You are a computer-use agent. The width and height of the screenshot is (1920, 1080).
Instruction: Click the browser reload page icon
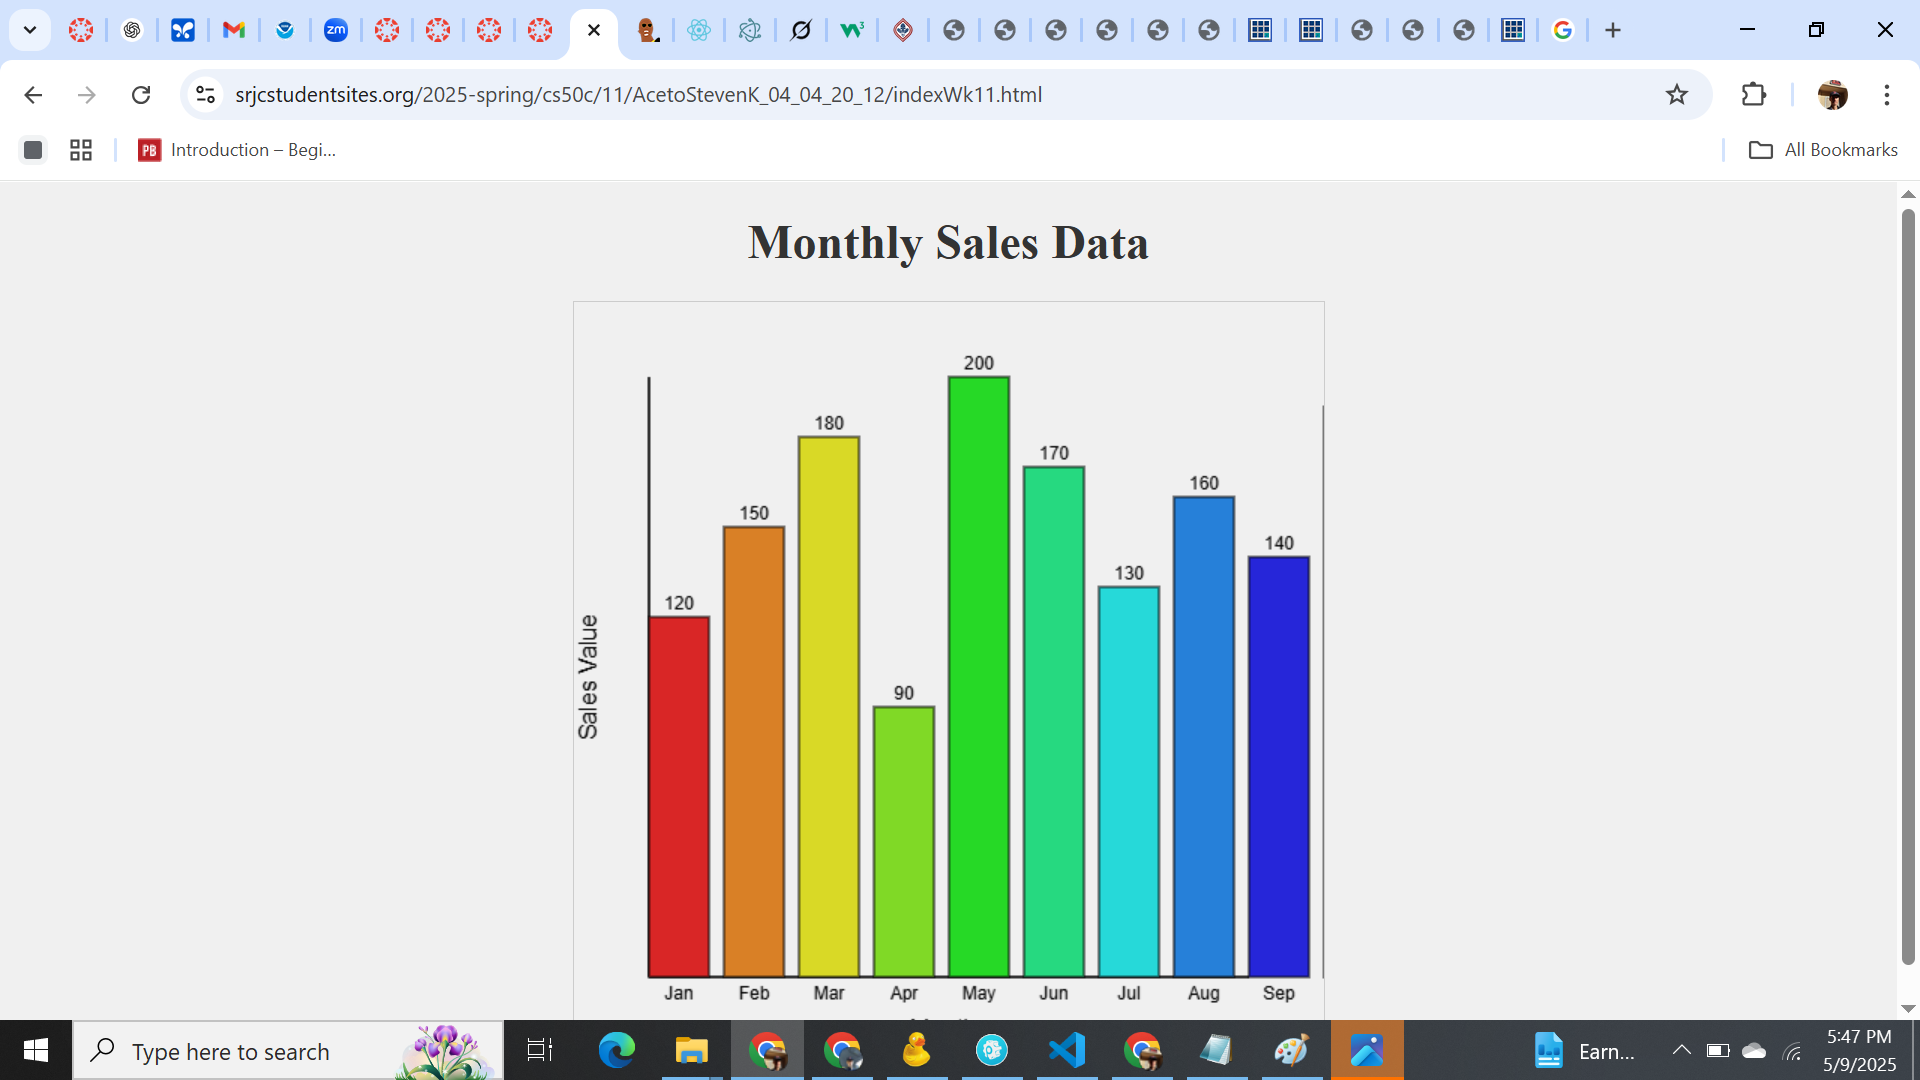[141, 95]
